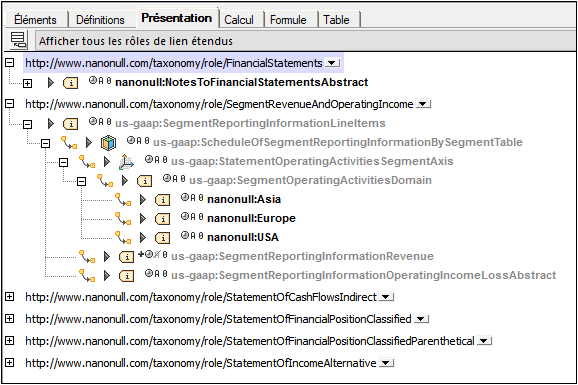The image size is (578, 385).
Task: Open the Définitions tab
Action: coord(100,19)
